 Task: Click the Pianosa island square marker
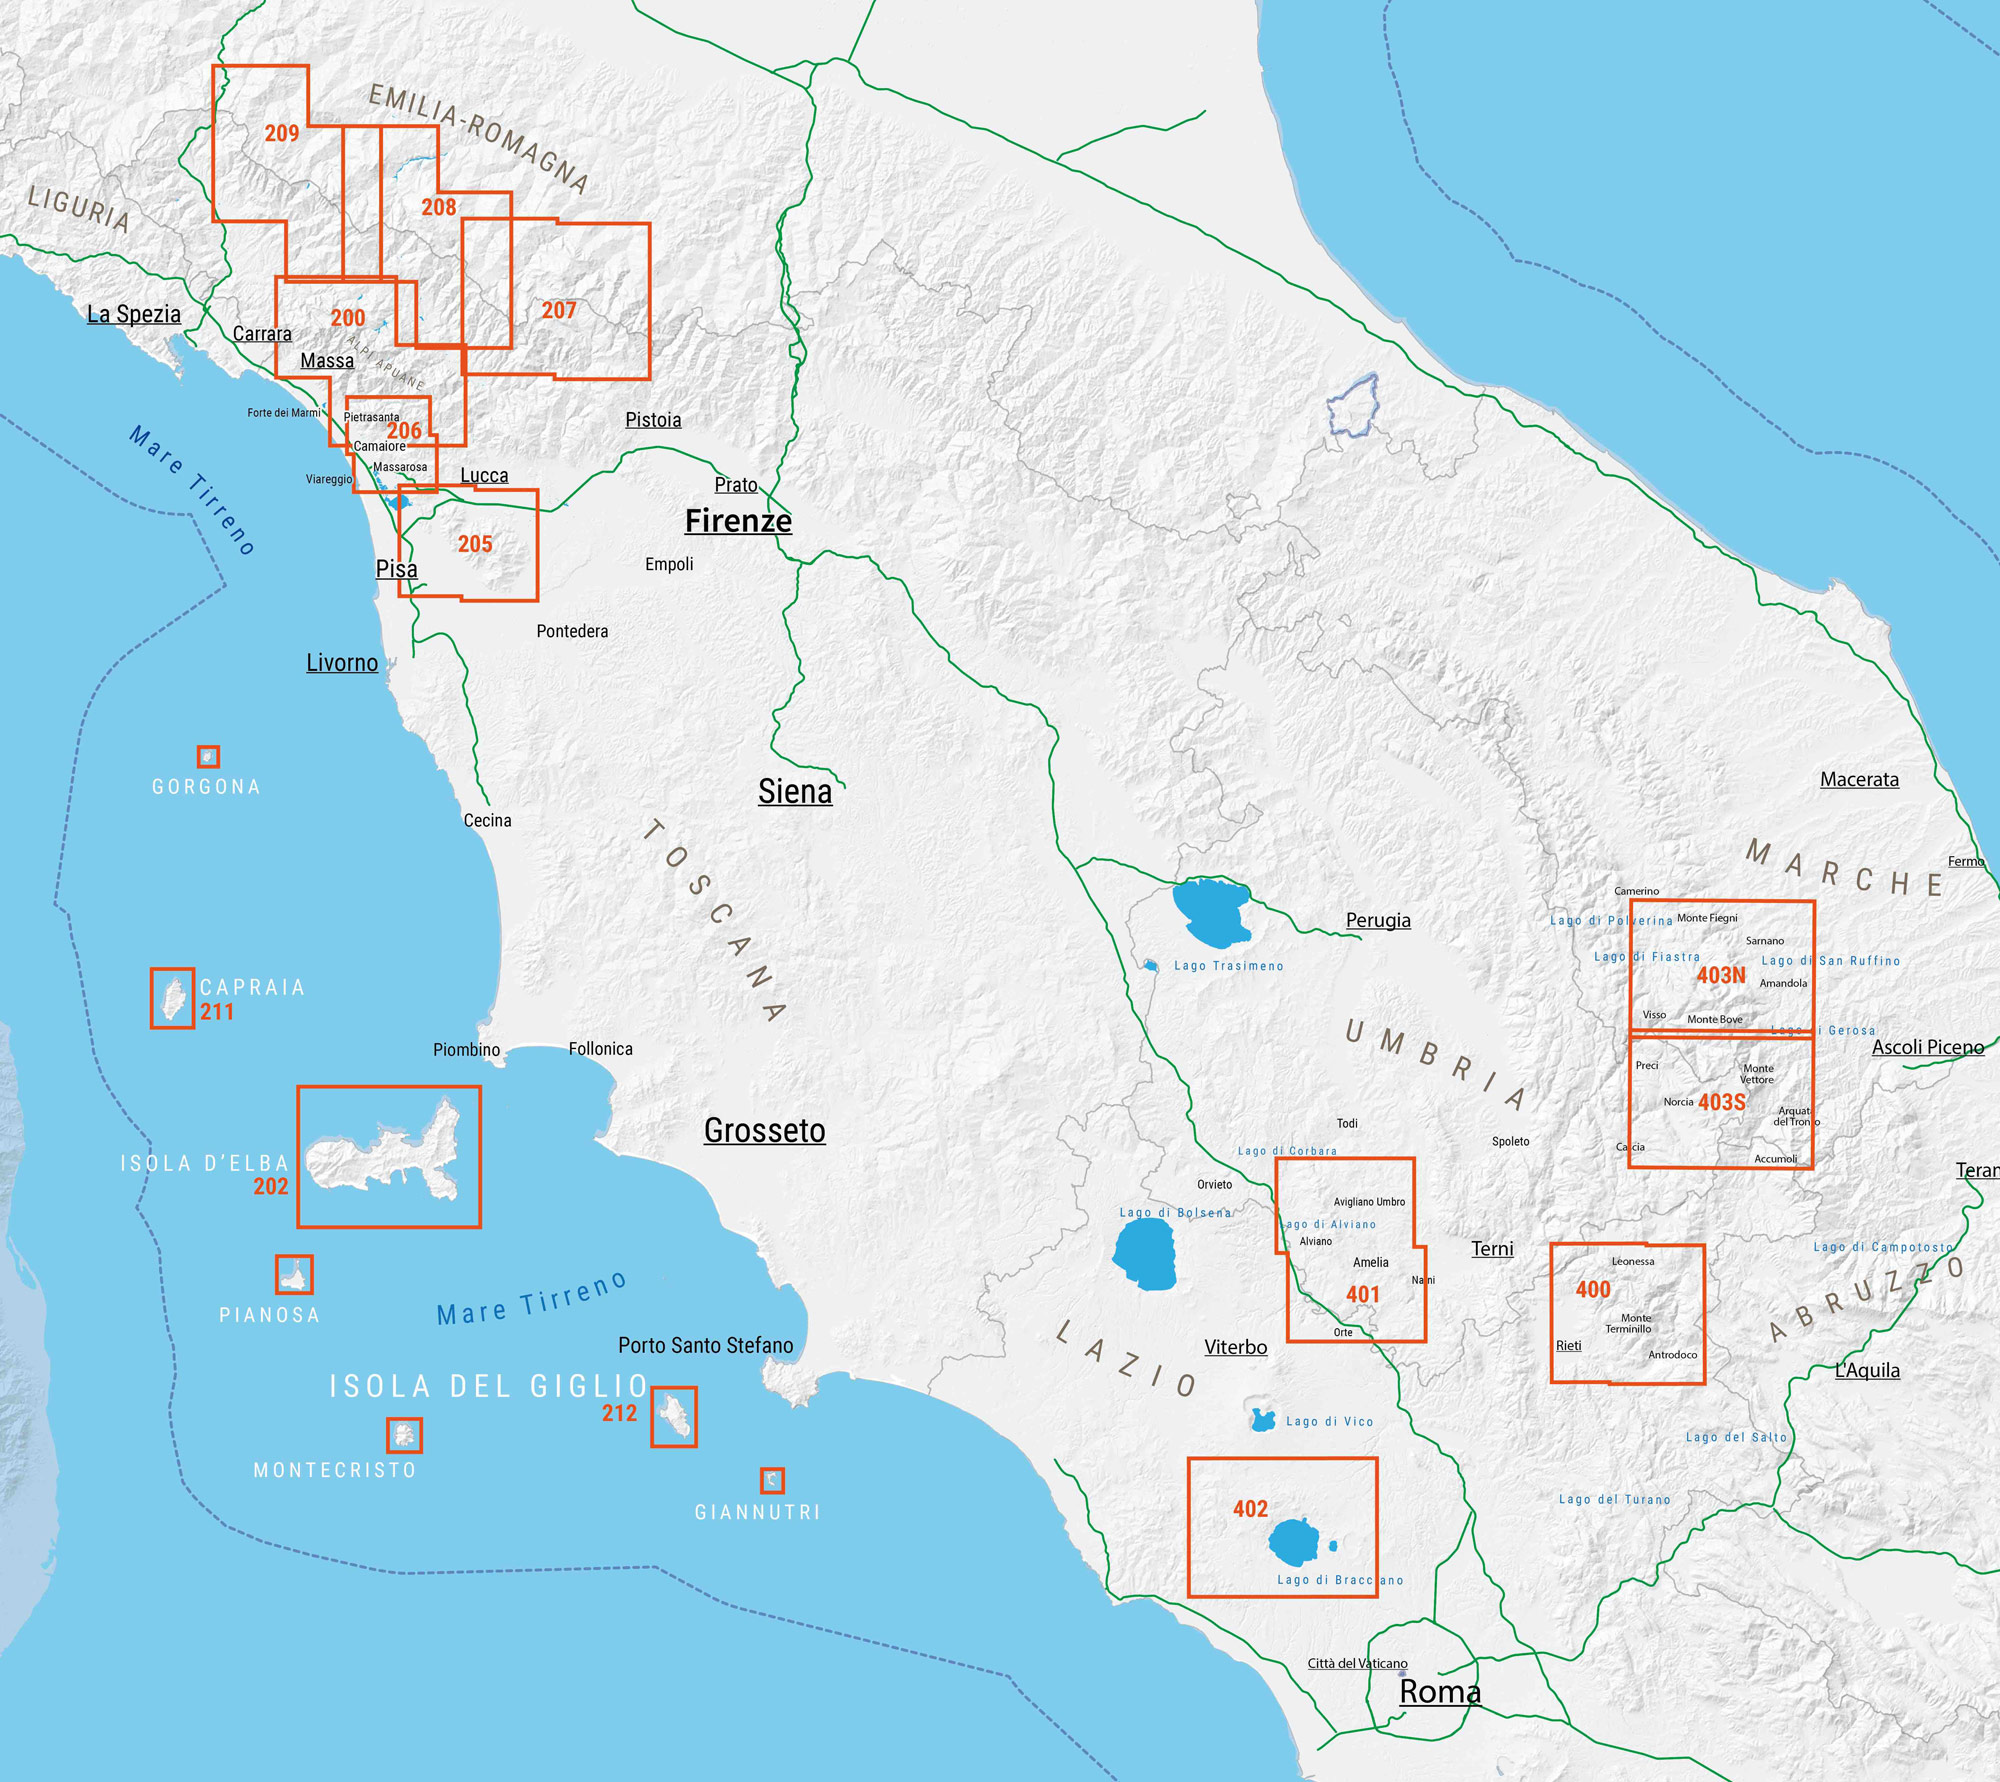pyautogui.click(x=294, y=1274)
